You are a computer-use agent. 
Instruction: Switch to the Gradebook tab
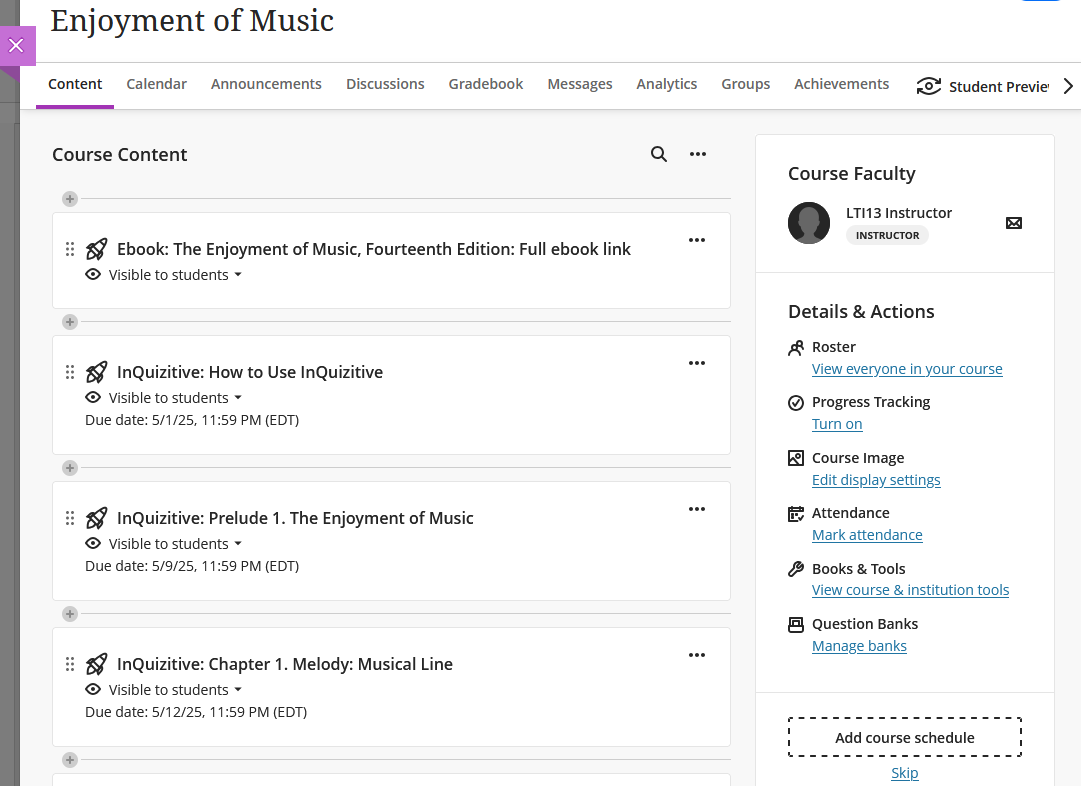click(x=486, y=84)
